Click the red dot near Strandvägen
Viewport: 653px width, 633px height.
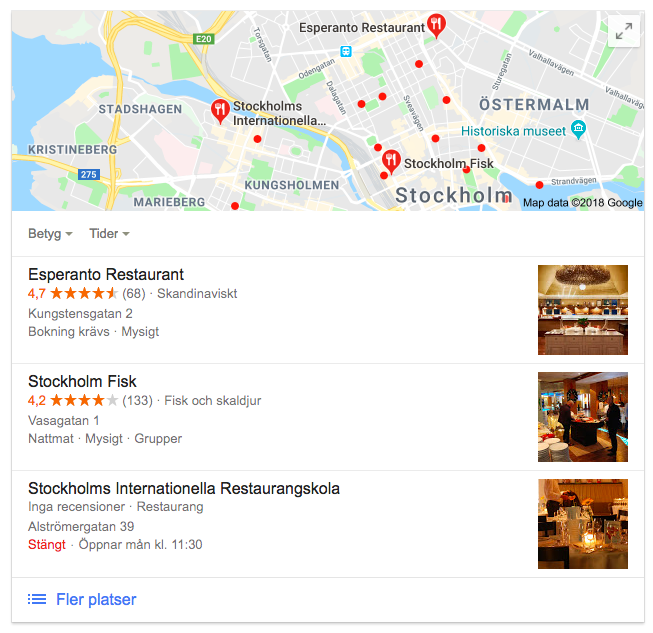539,185
